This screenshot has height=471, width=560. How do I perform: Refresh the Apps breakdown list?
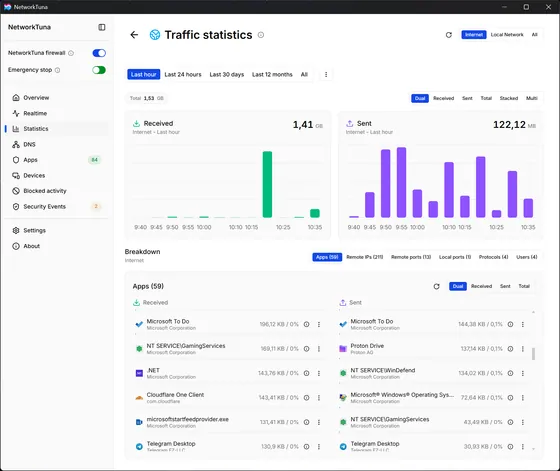436,286
